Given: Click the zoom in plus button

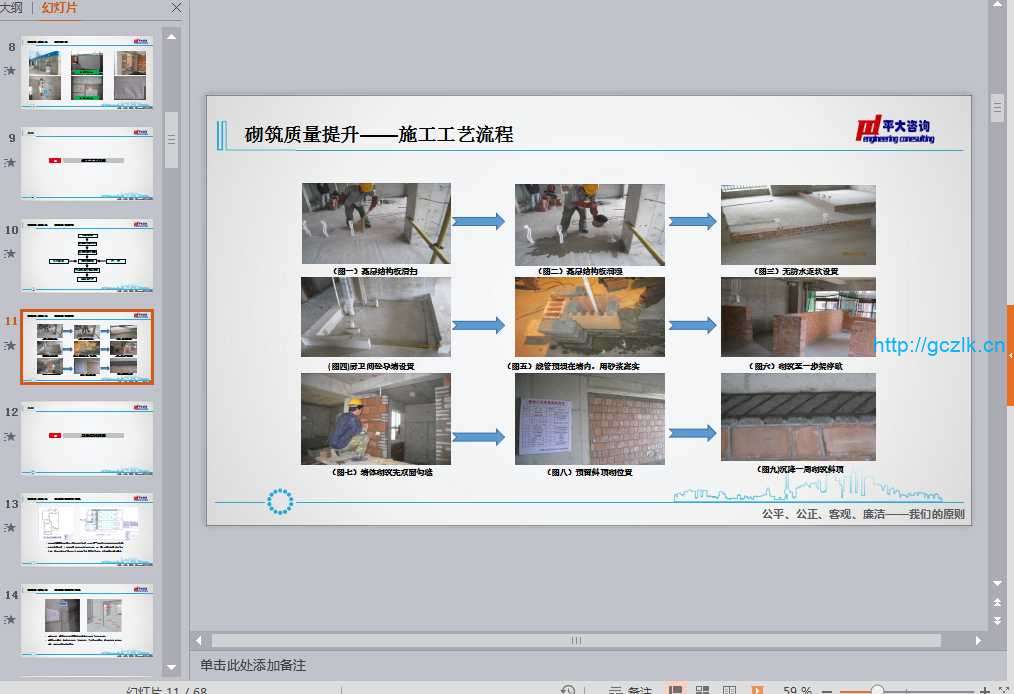Looking at the screenshot, I should [985, 691].
